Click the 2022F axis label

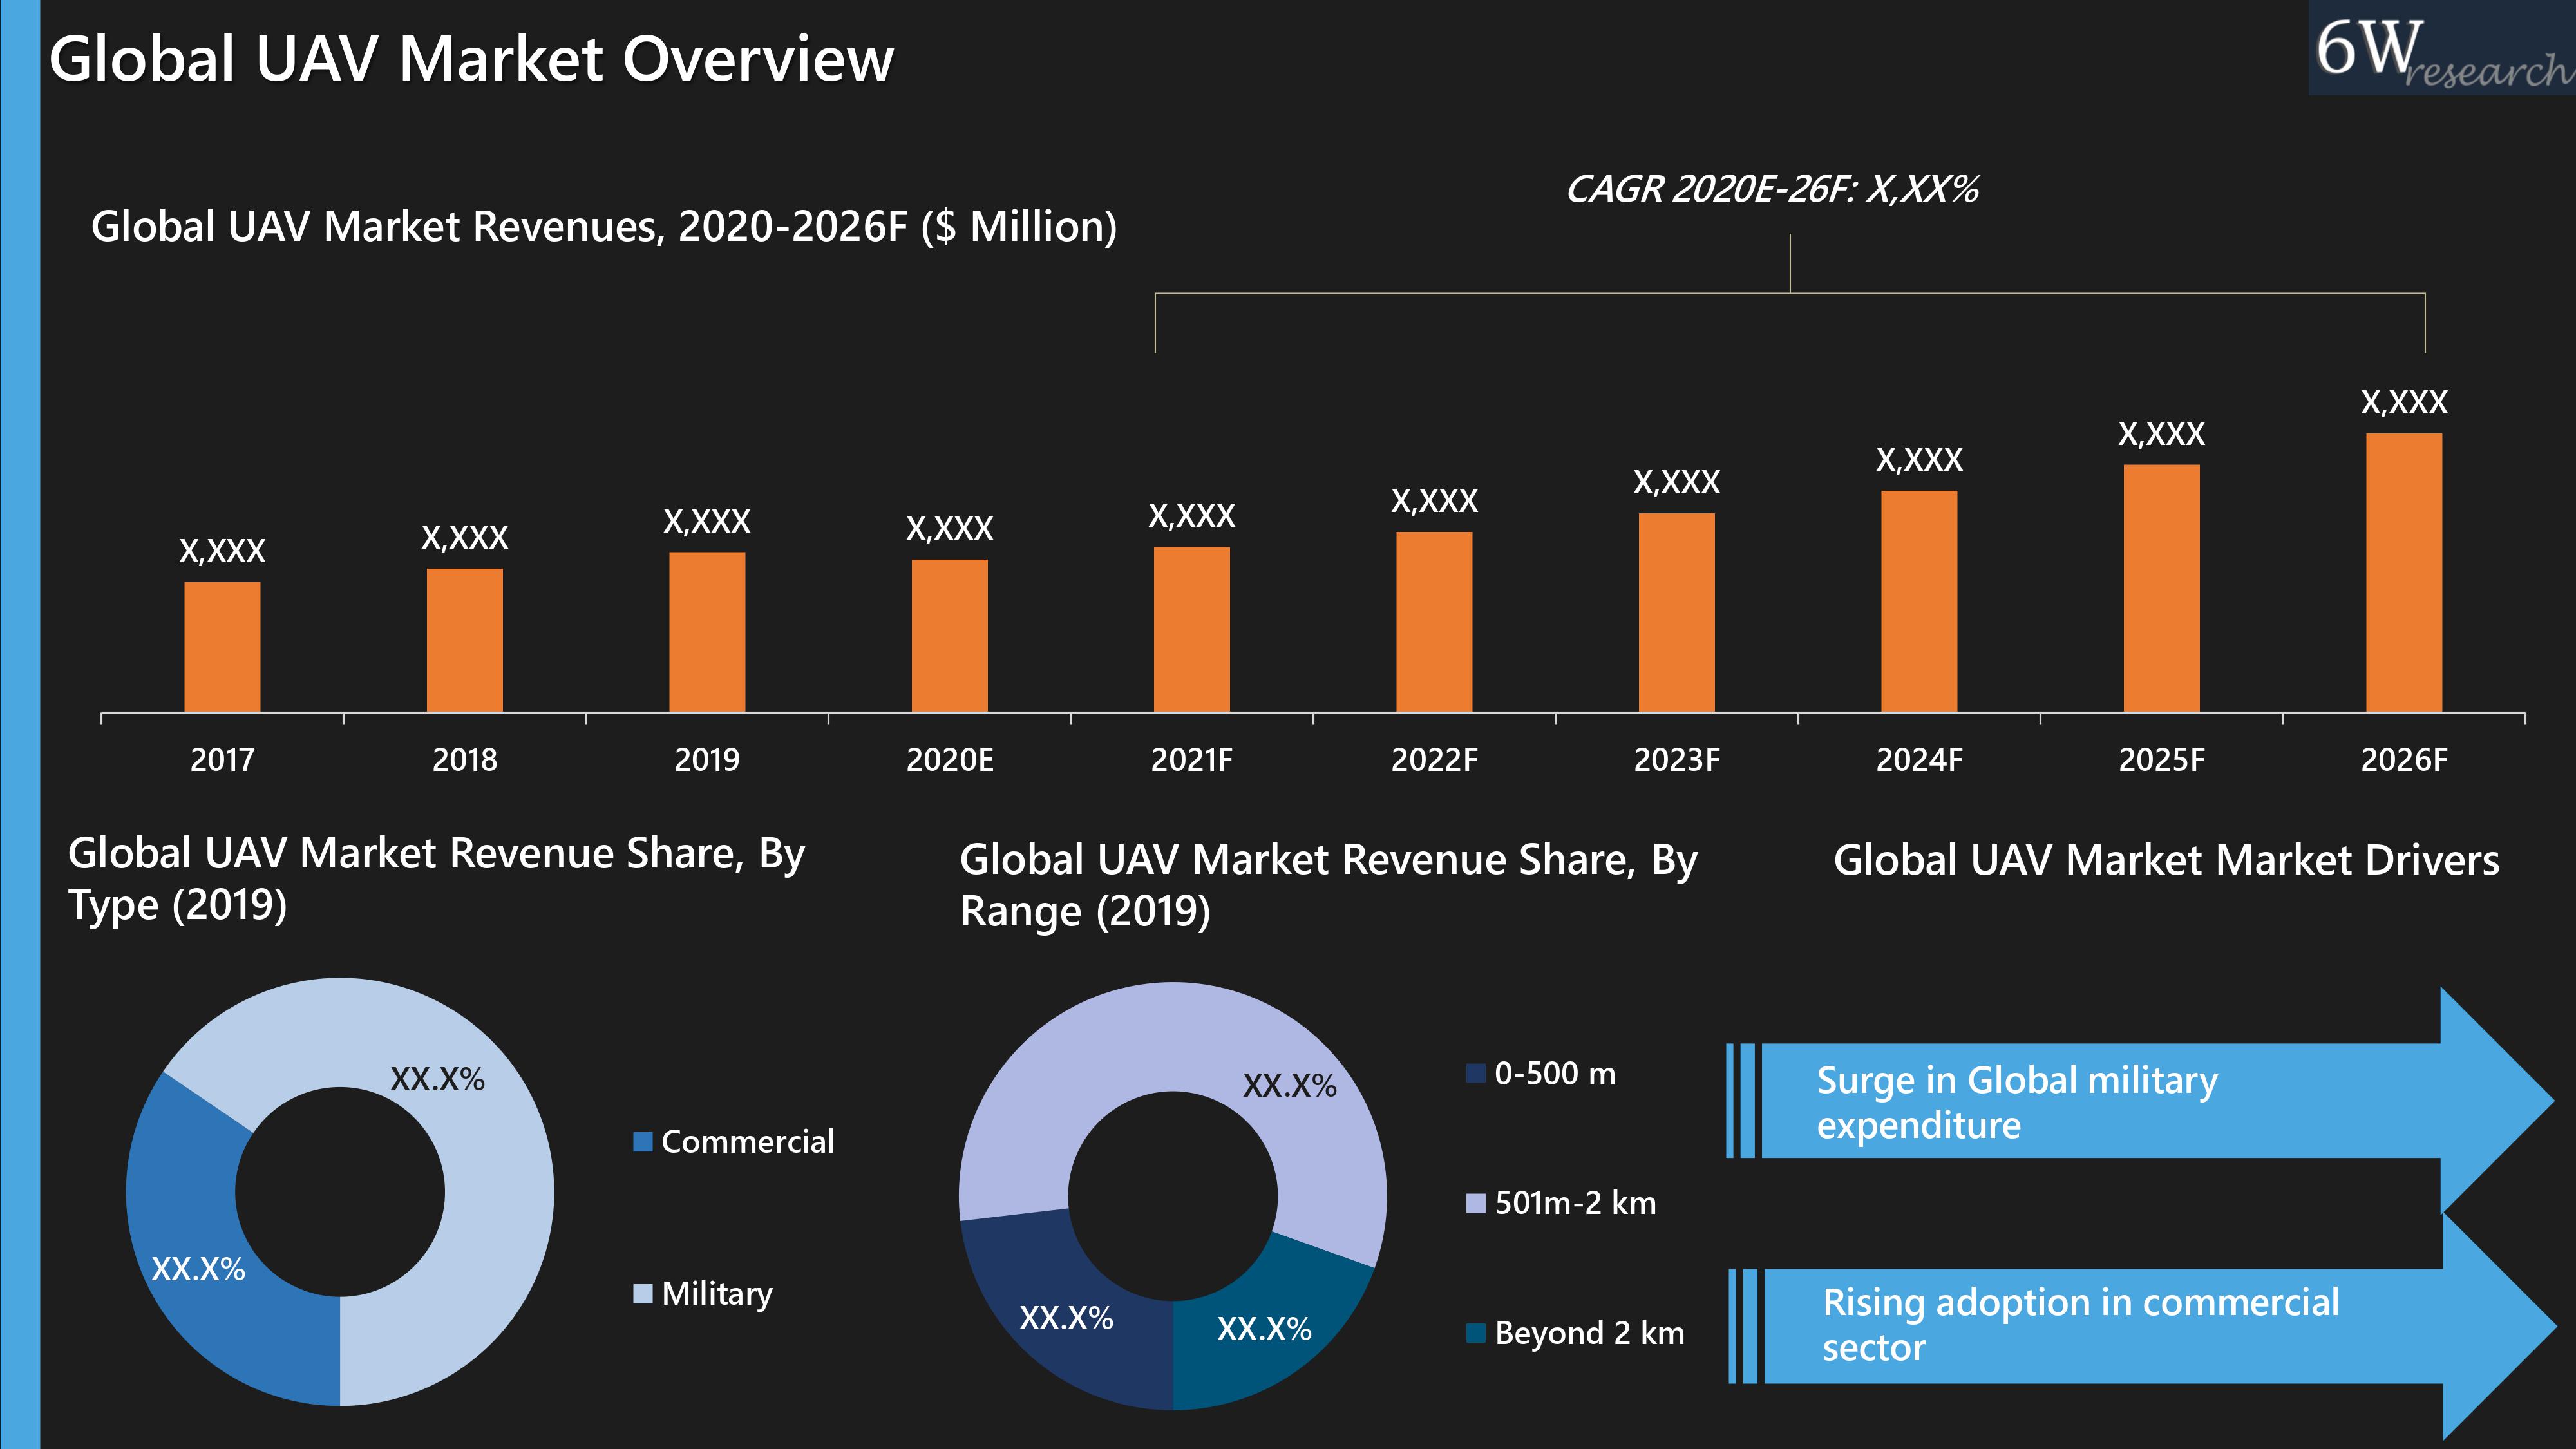[x=1434, y=760]
